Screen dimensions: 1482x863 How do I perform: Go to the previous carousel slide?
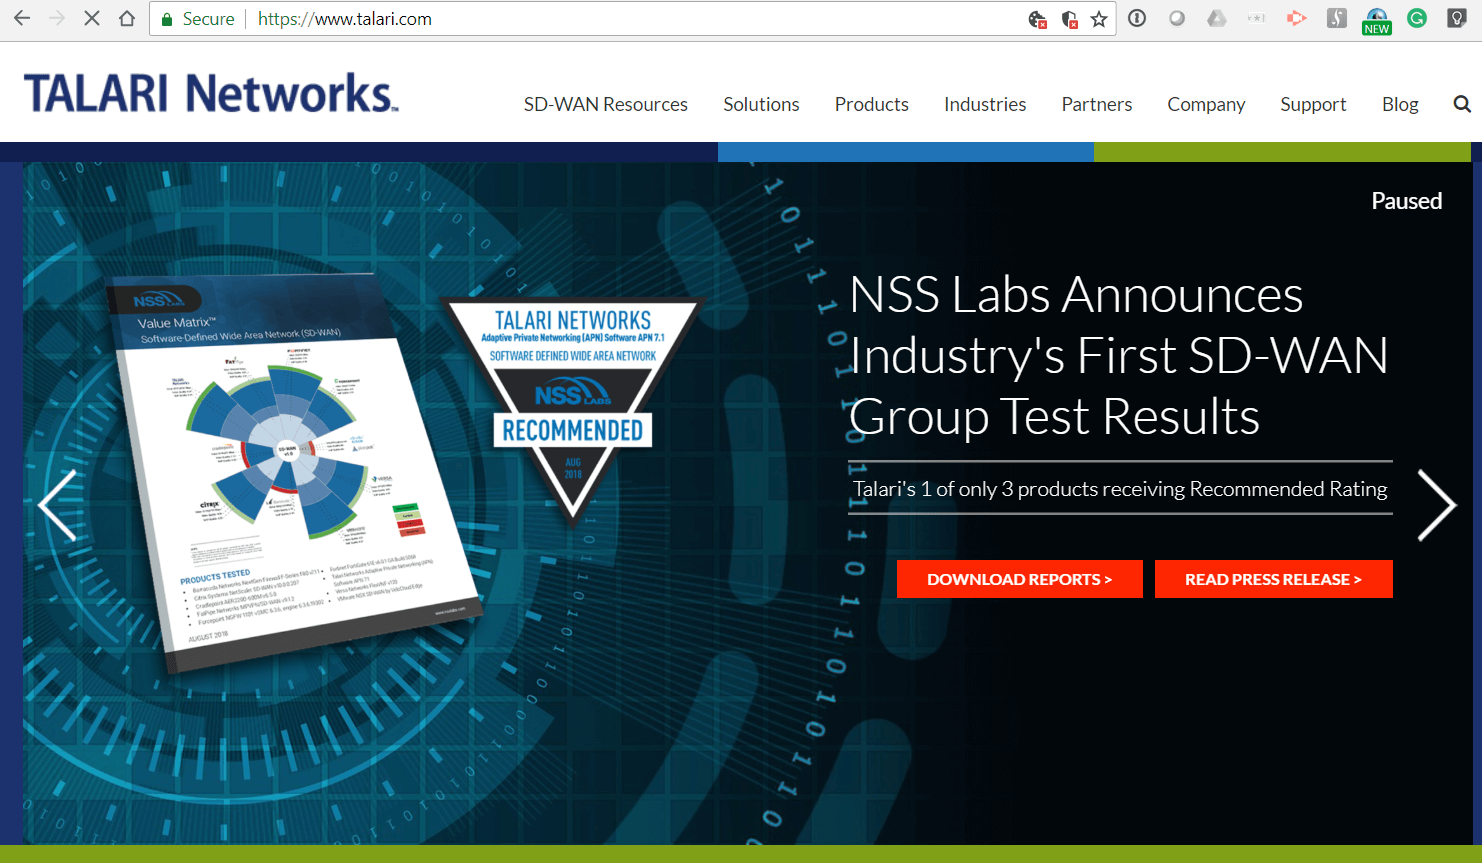click(57, 505)
